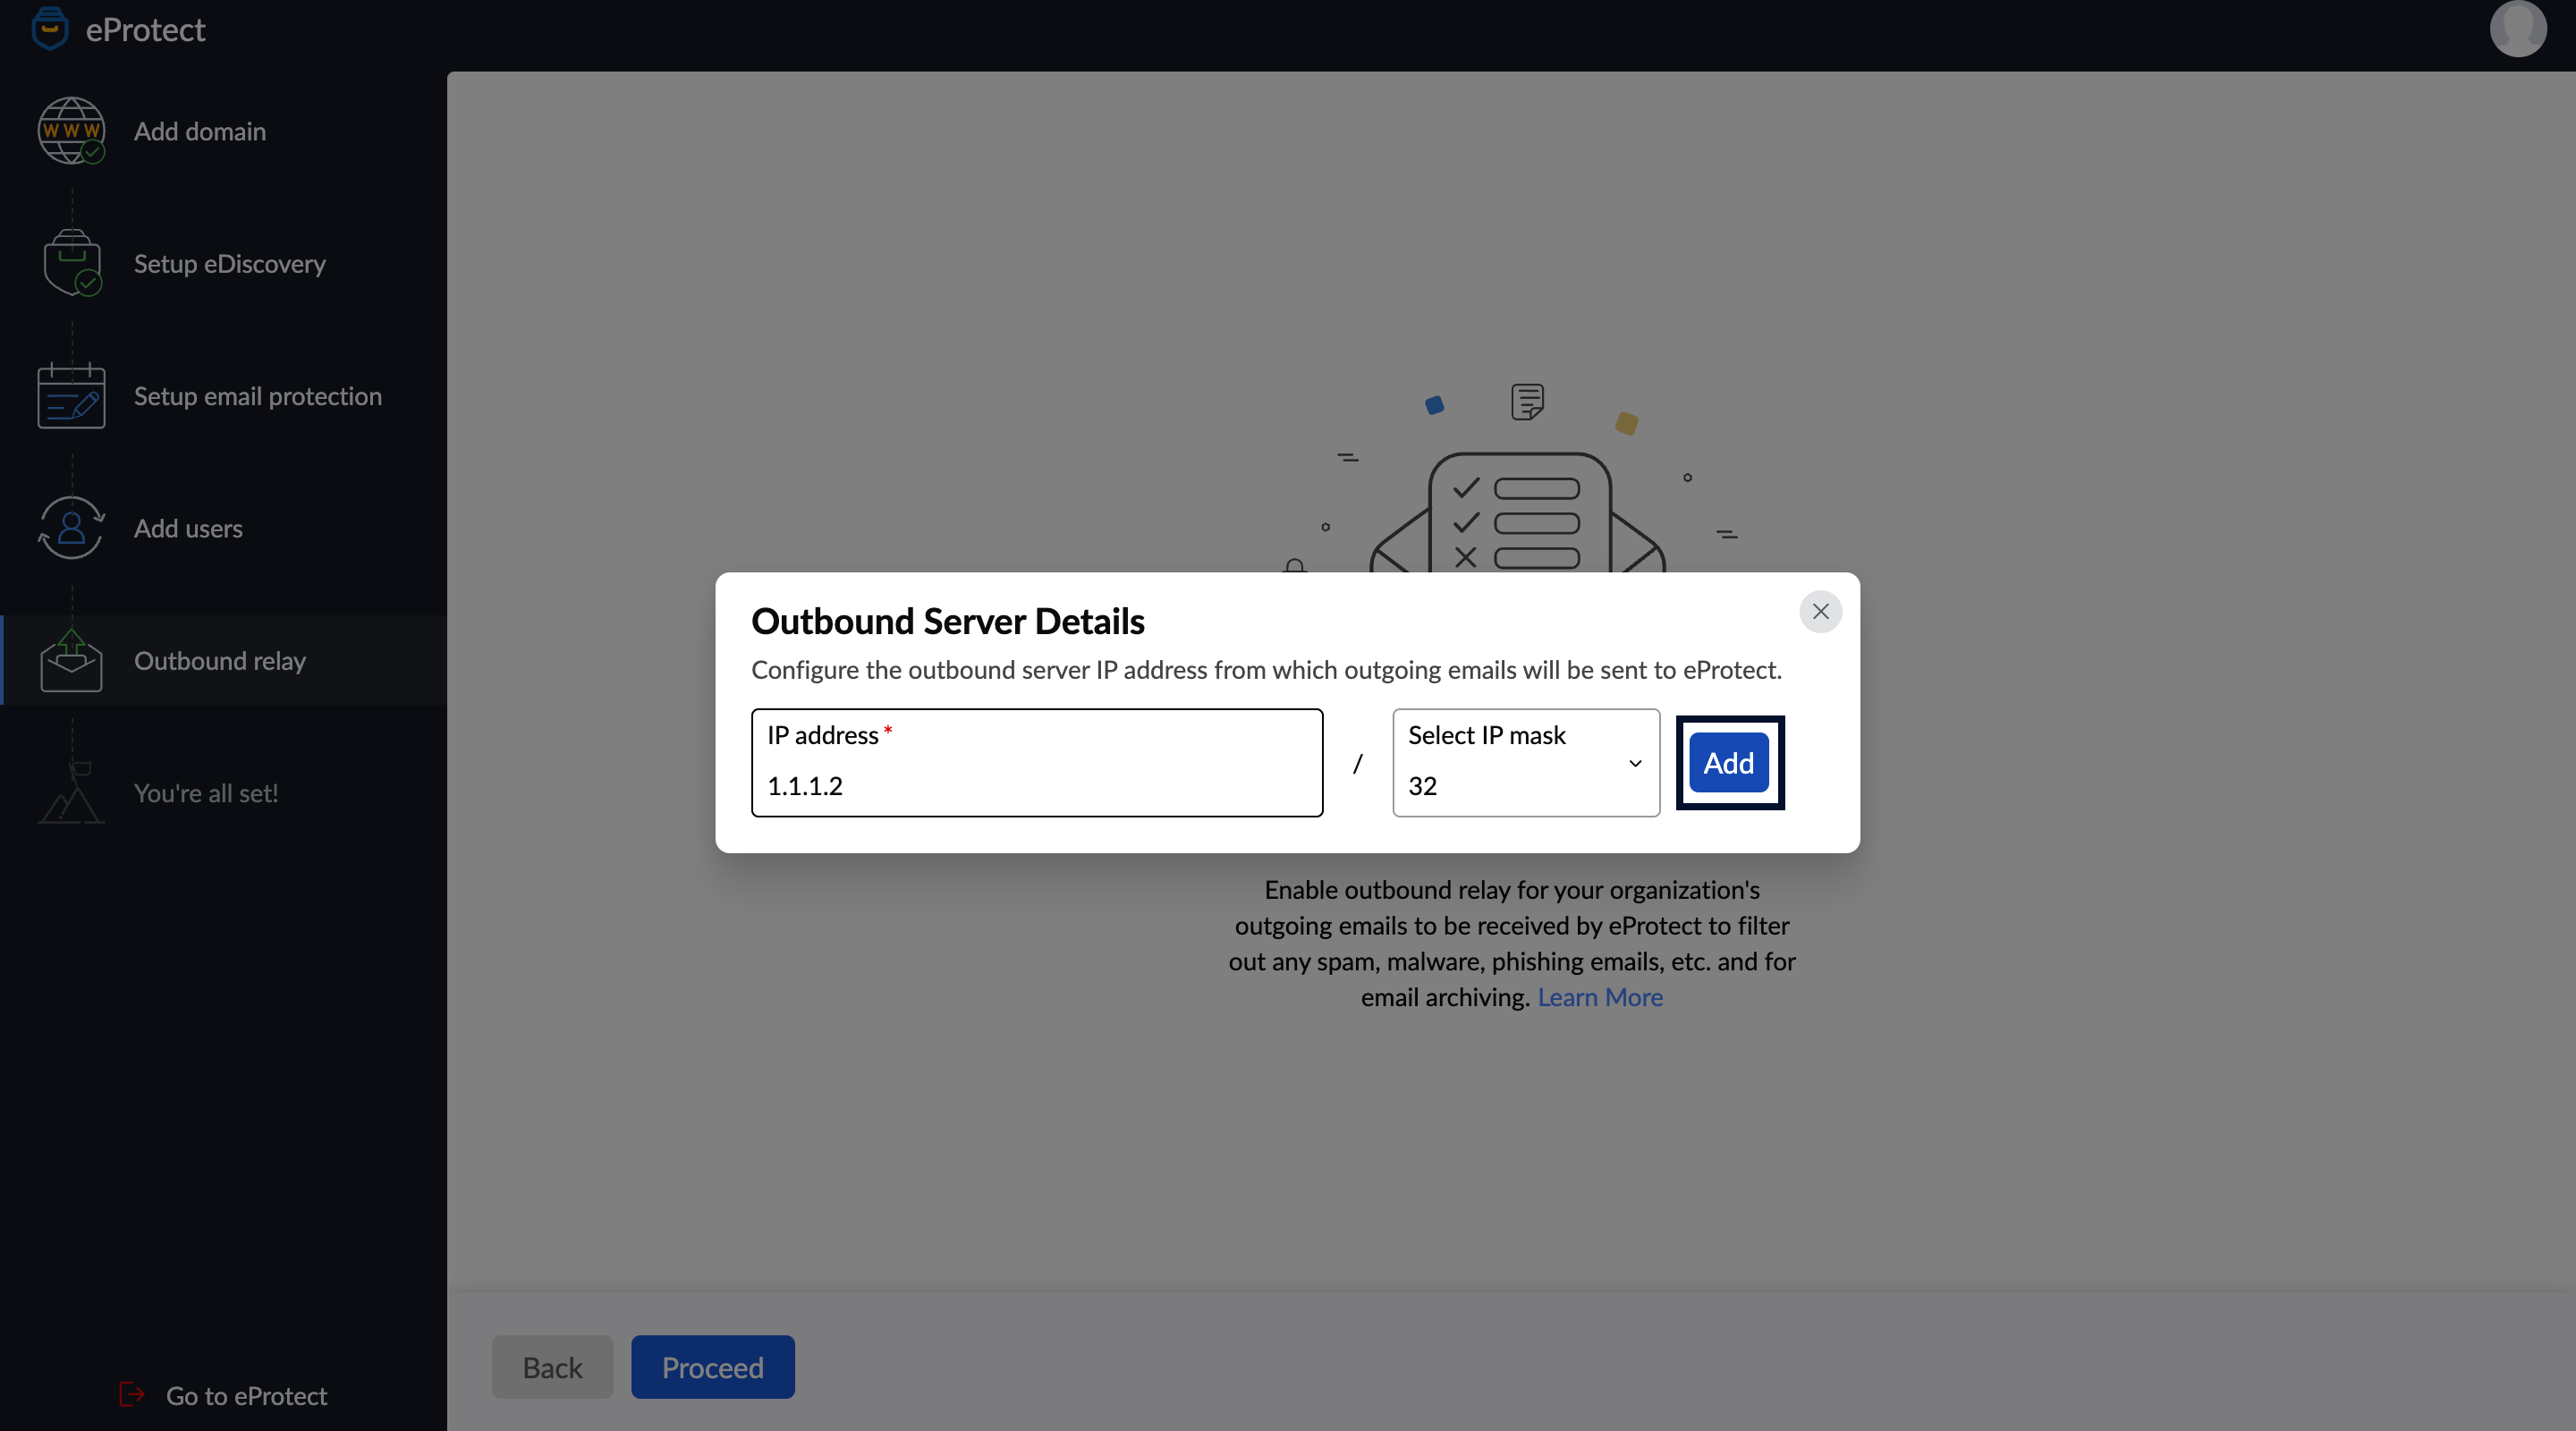
Task: Click the IP mask dropdown chevron arrow
Action: click(1635, 764)
